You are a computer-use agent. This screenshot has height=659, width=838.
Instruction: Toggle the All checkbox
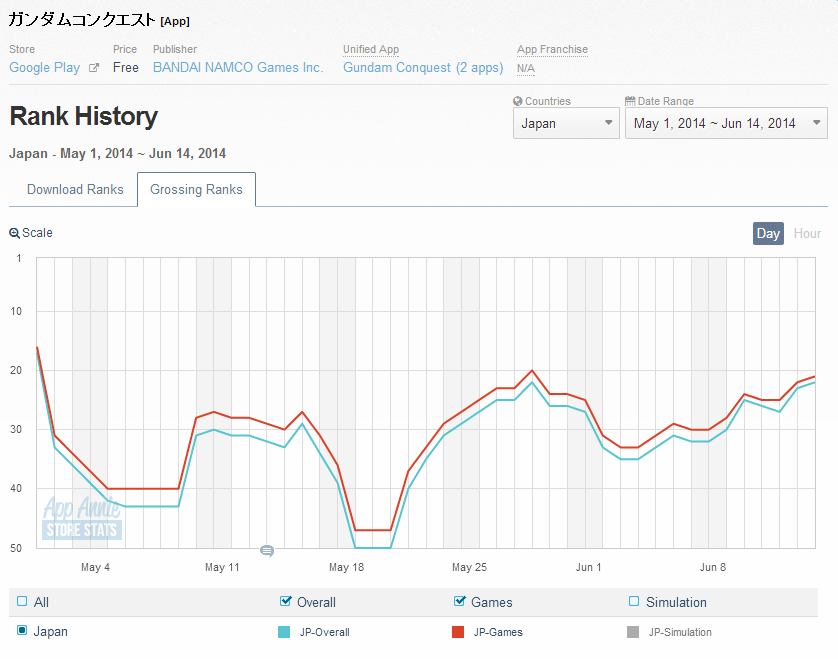(22, 602)
